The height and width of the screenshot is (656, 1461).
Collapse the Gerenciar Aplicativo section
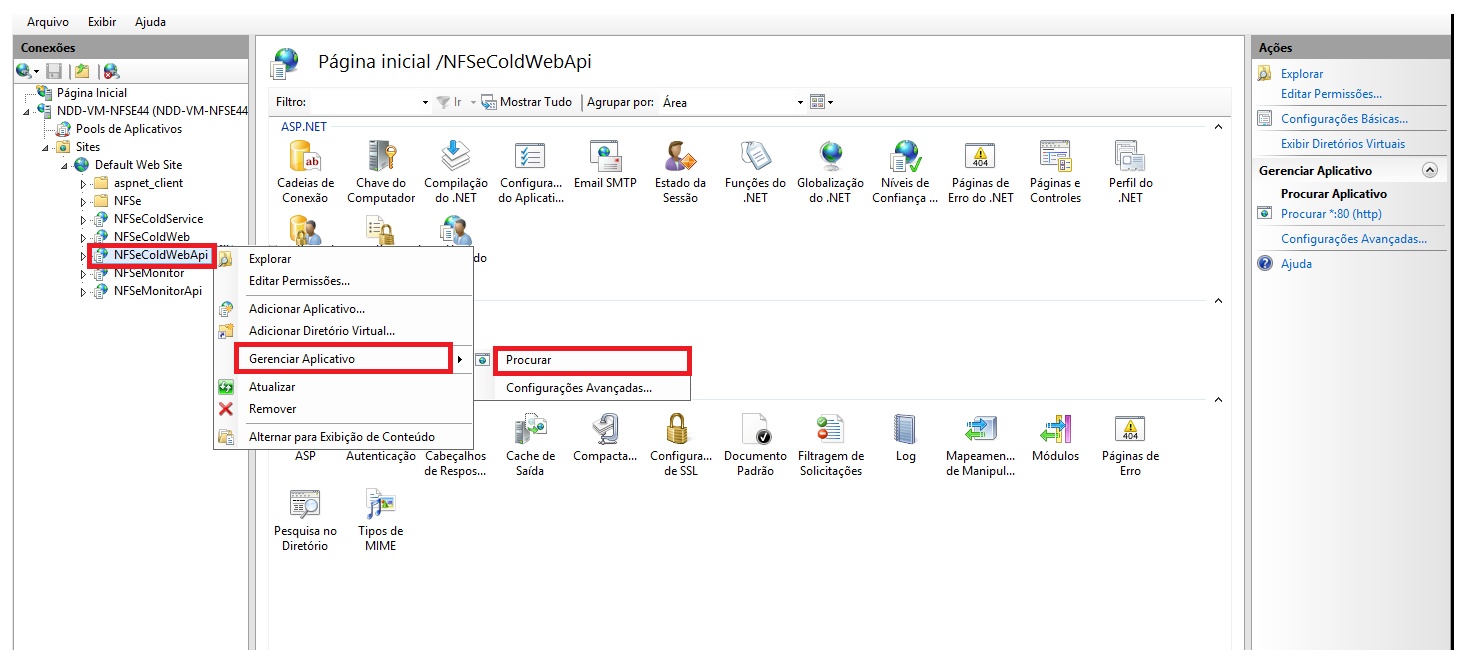coord(1430,171)
